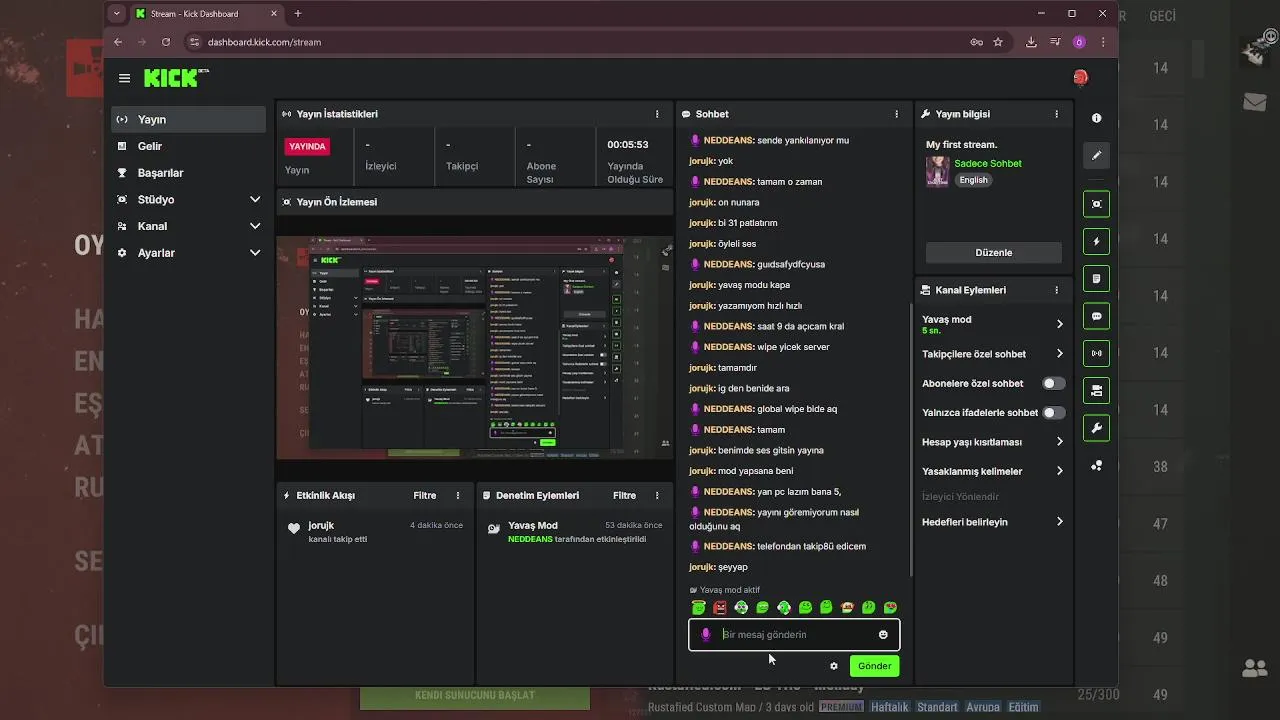1280x720 pixels.
Task: Click jorujk follow event in Etkinlik Akışı
Action: point(374,532)
